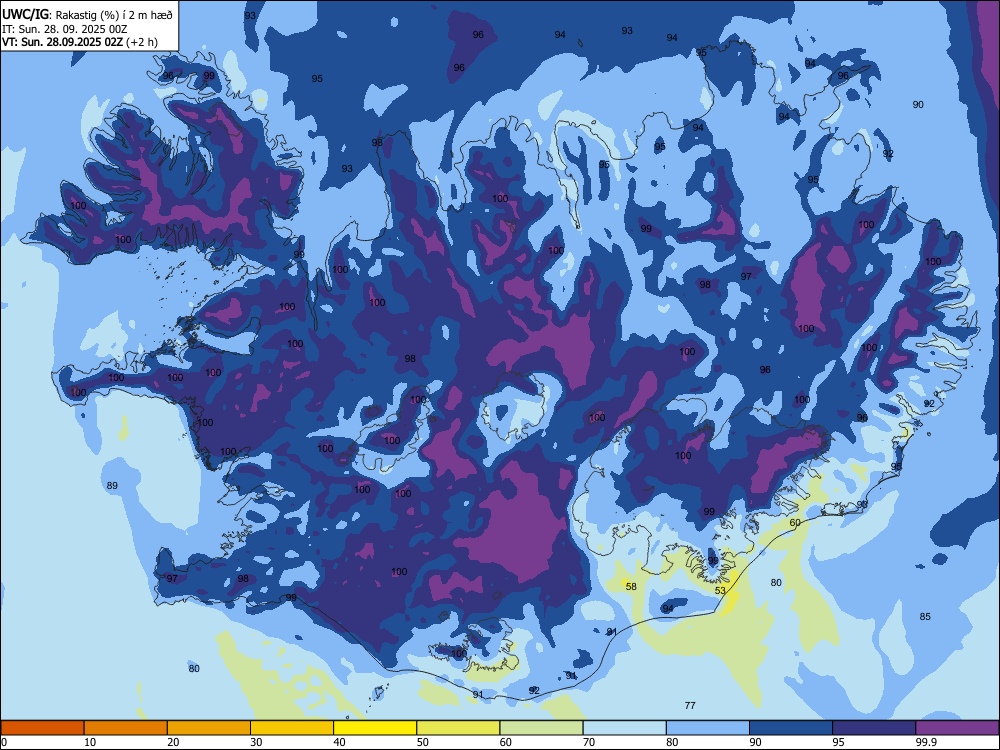Pick the yellow-green 60–70 legend swatch

click(x=541, y=728)
